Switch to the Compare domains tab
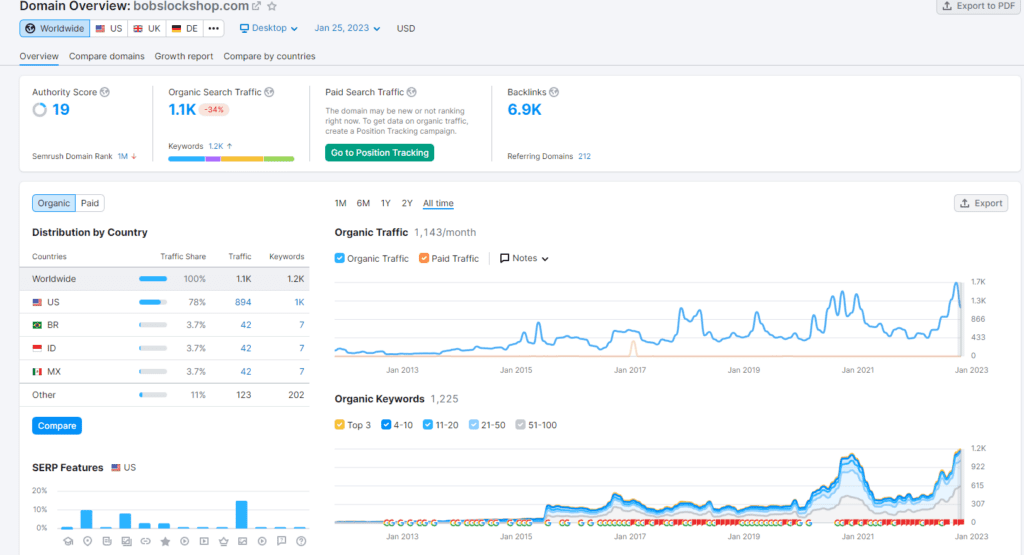Screen dimensions: 1024x555 coord(106,56)
